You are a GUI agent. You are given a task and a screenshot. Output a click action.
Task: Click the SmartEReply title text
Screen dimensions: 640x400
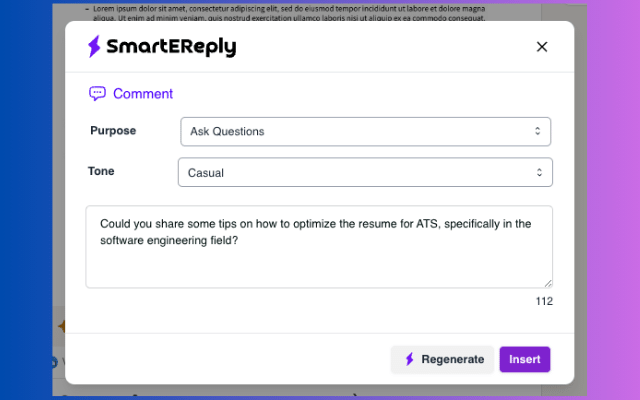tap(173, 47)
